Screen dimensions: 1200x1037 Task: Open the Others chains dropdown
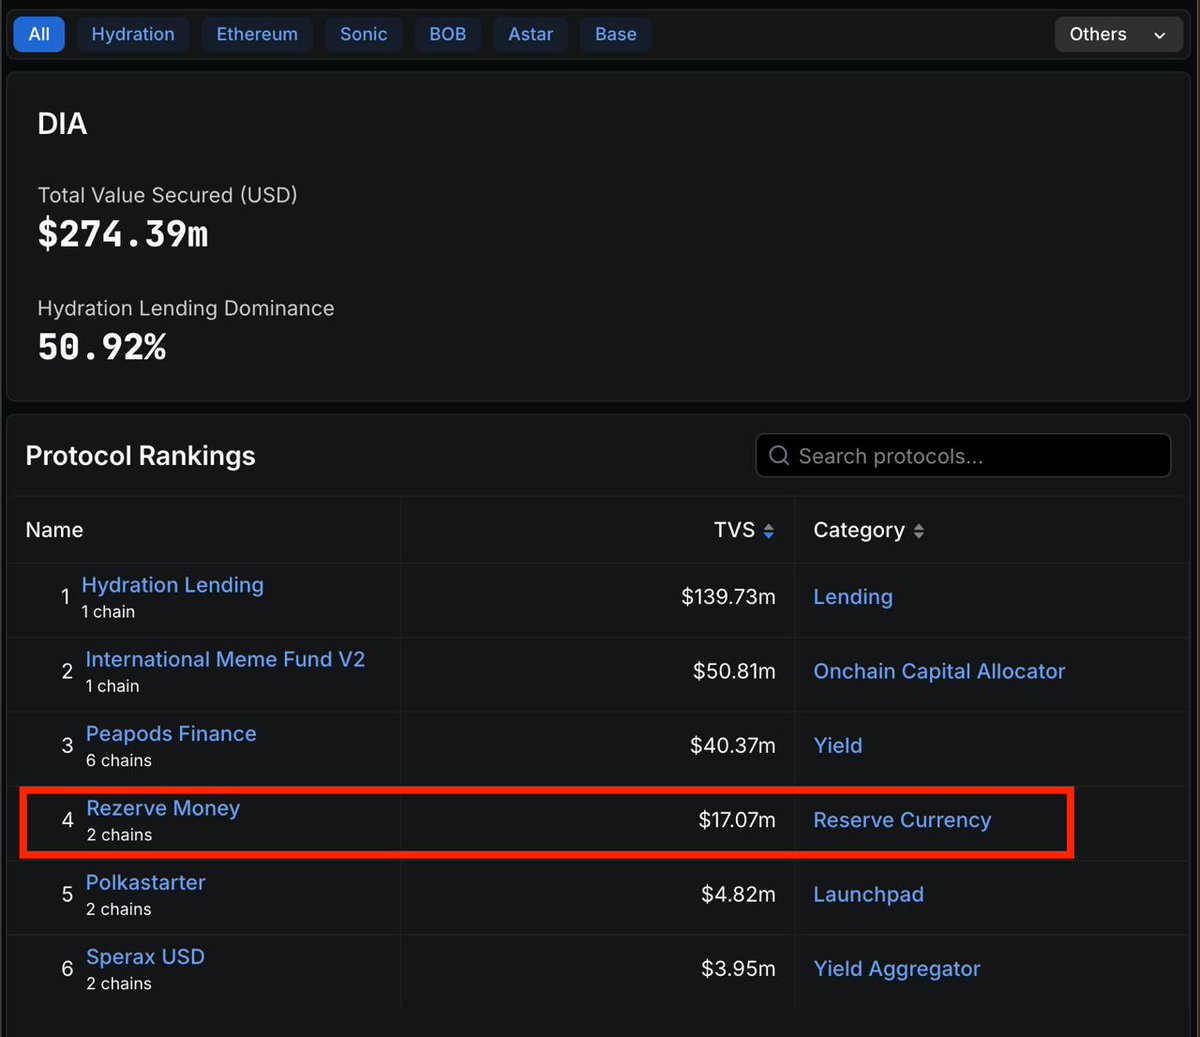click(x=1119, y=34)
